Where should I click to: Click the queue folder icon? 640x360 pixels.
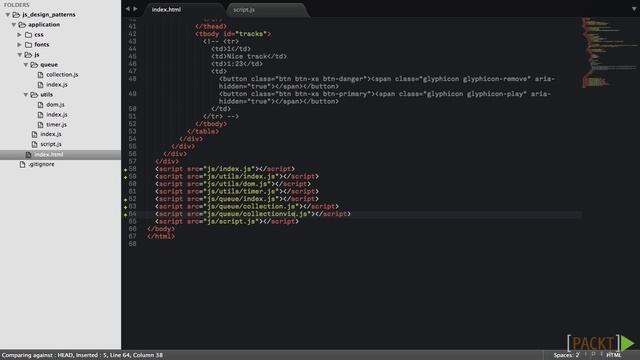click(34, 65)
